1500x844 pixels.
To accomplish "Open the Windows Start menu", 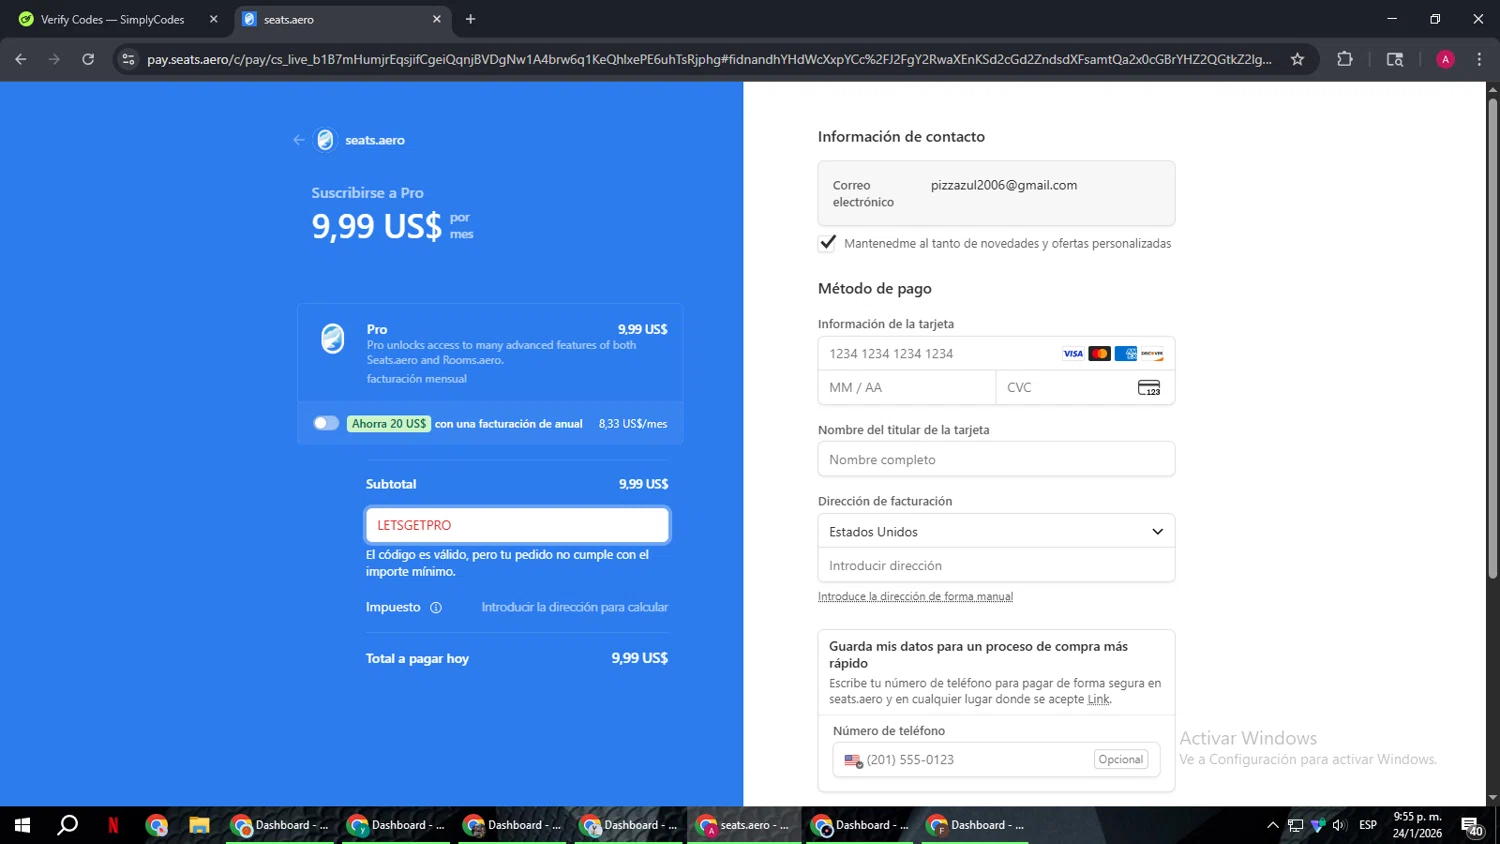I will pyautogui.click(x=22, y=825).
